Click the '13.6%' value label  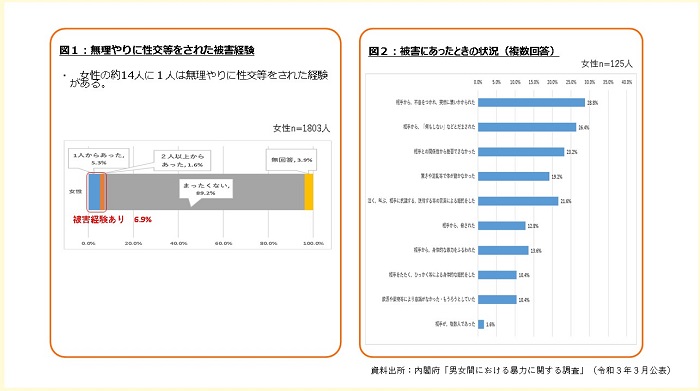[536, 250]
